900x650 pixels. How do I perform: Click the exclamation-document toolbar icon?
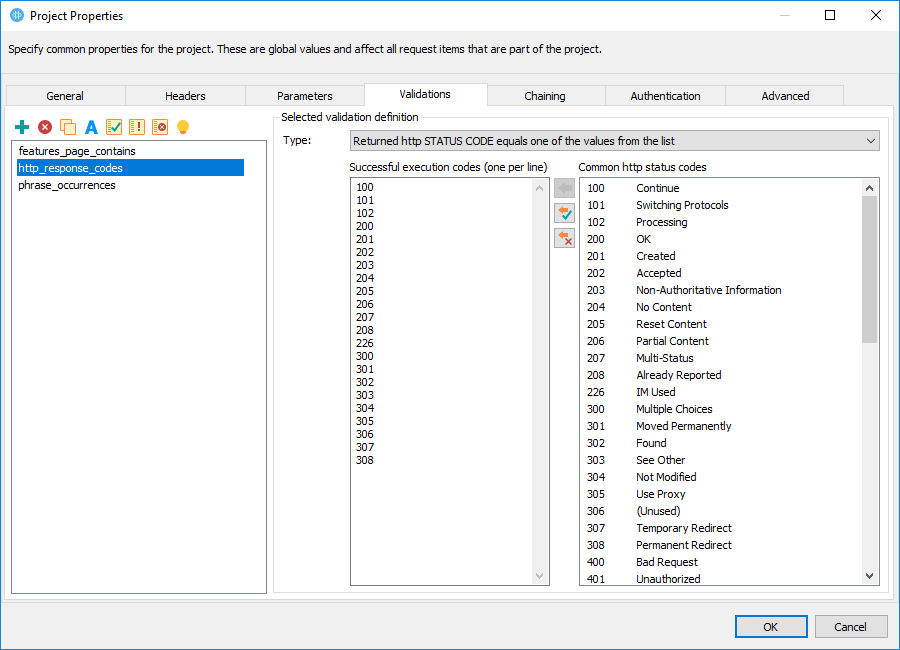coord(137,127)
